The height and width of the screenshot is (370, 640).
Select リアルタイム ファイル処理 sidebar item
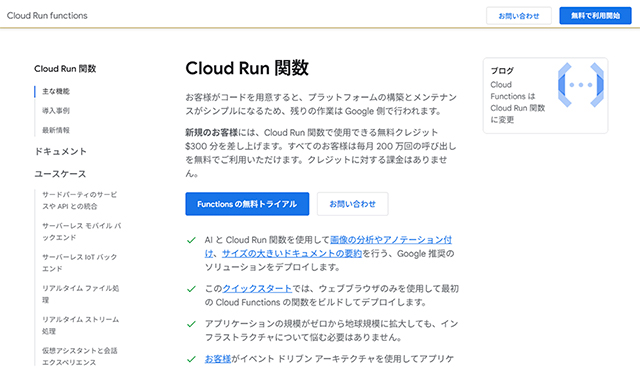80,294
